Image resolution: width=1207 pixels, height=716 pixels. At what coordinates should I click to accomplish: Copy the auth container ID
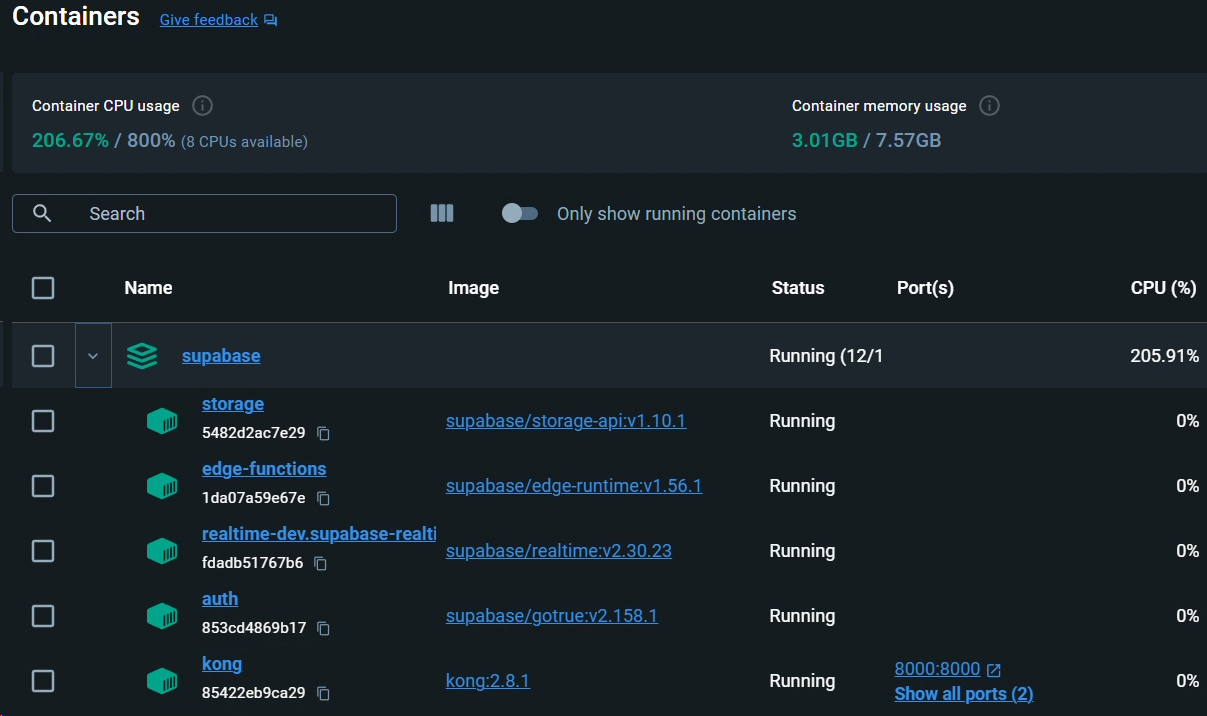(323, 629)
